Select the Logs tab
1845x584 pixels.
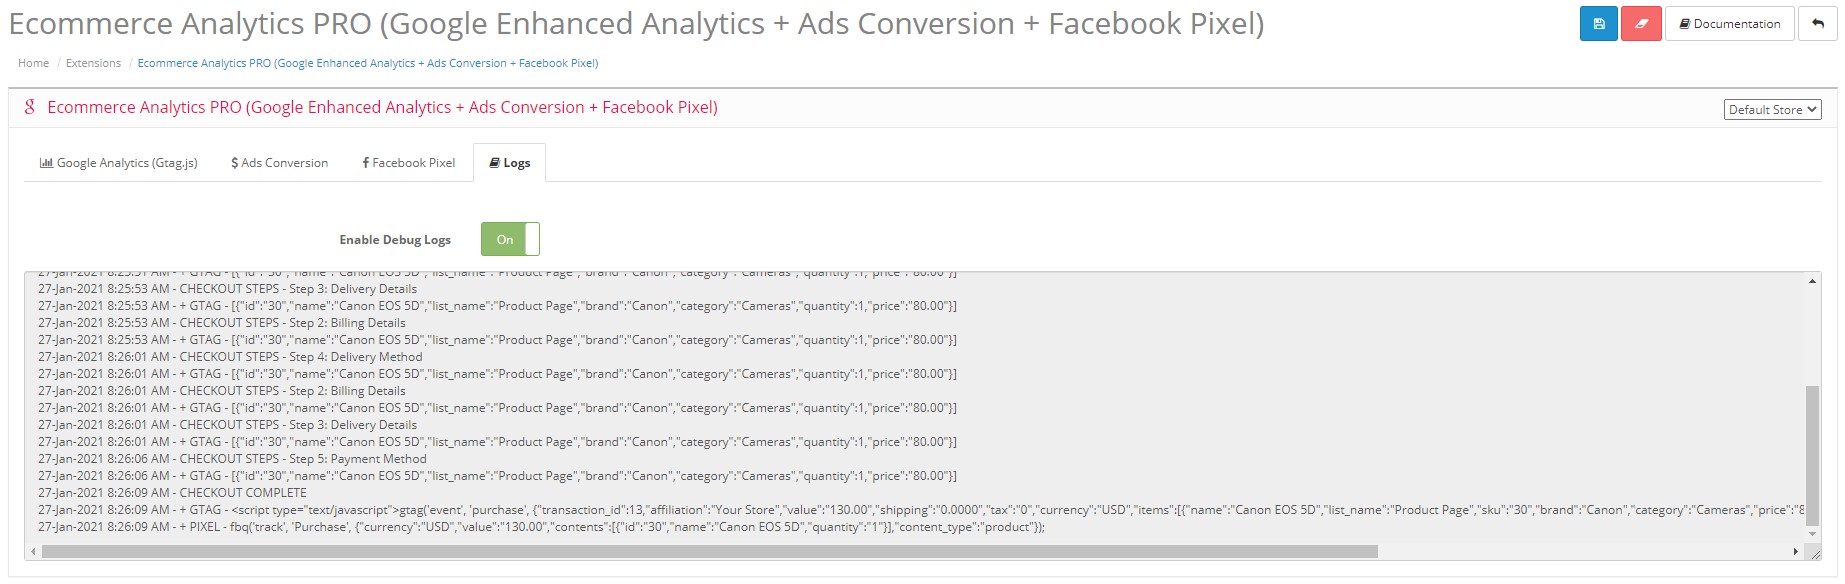(509, 163)
